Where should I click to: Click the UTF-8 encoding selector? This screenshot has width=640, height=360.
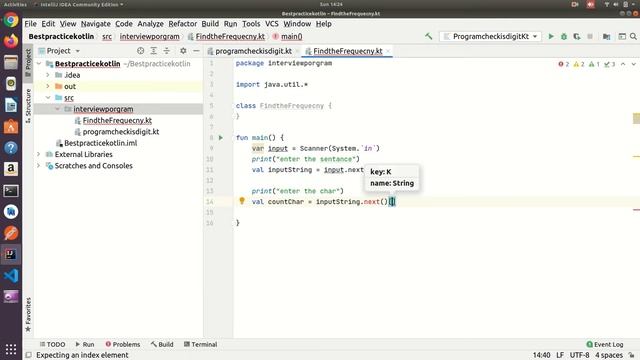pos(579,355)
